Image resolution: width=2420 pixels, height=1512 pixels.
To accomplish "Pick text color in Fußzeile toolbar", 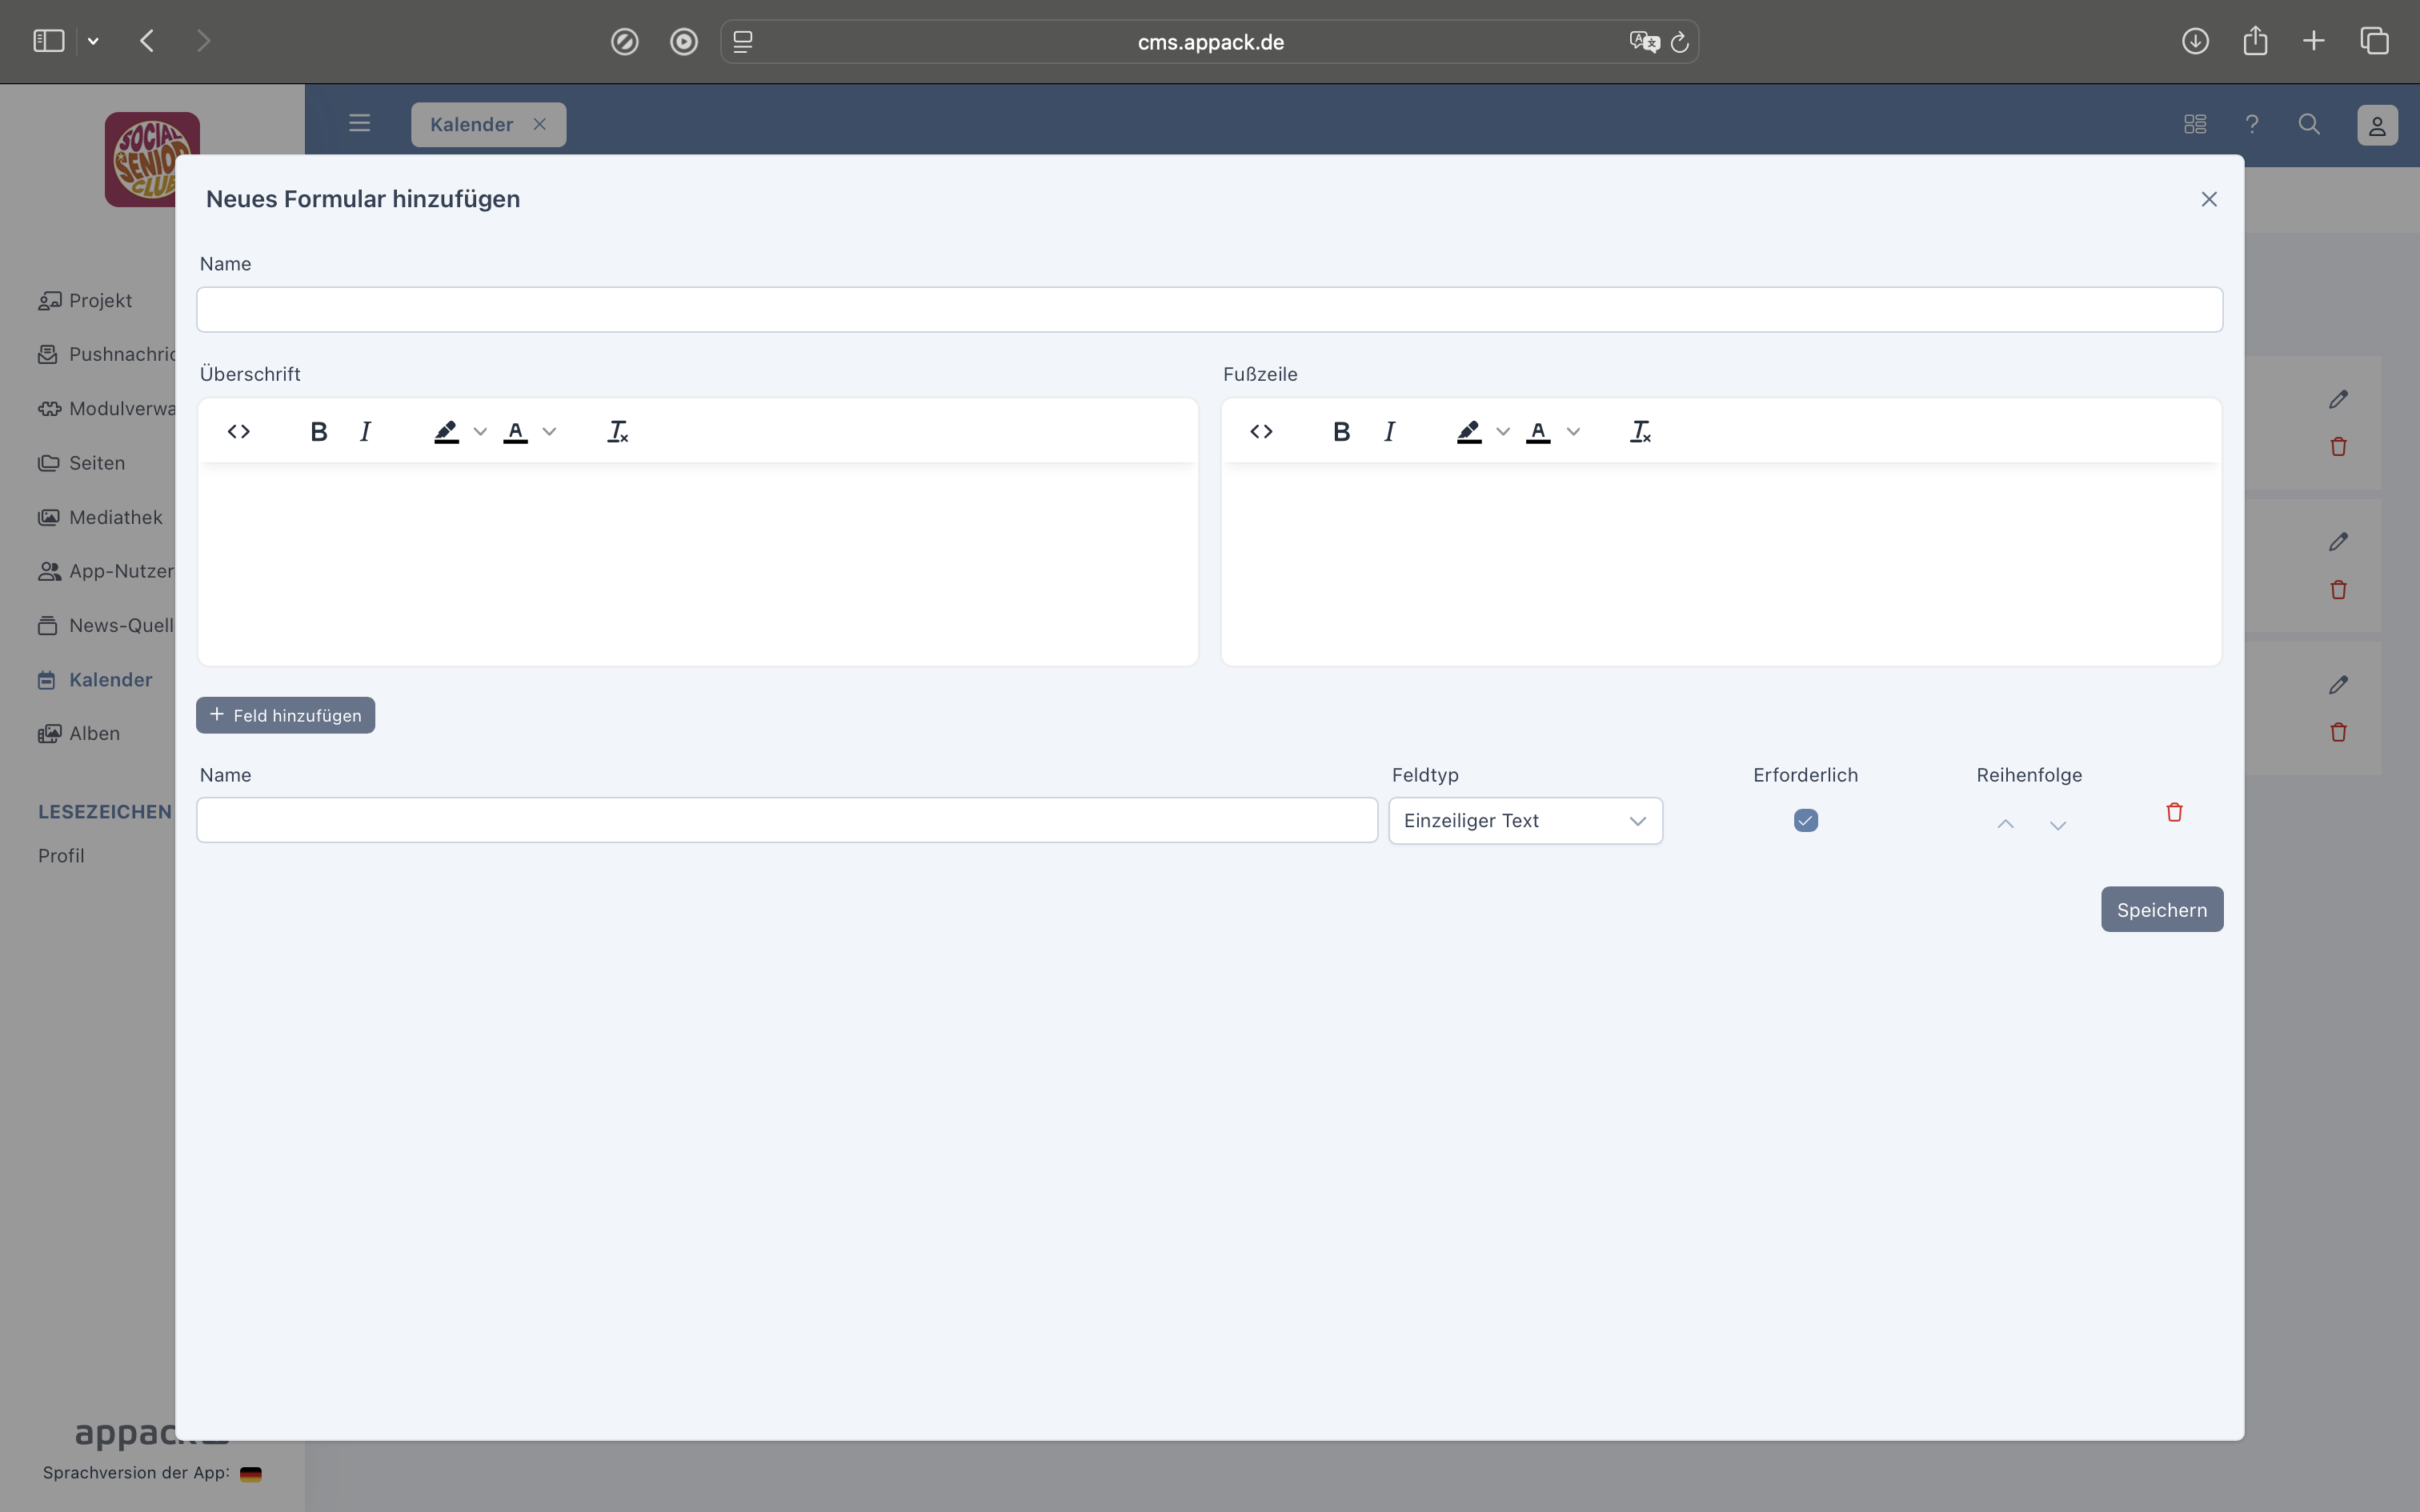I will pos(1538,432).
